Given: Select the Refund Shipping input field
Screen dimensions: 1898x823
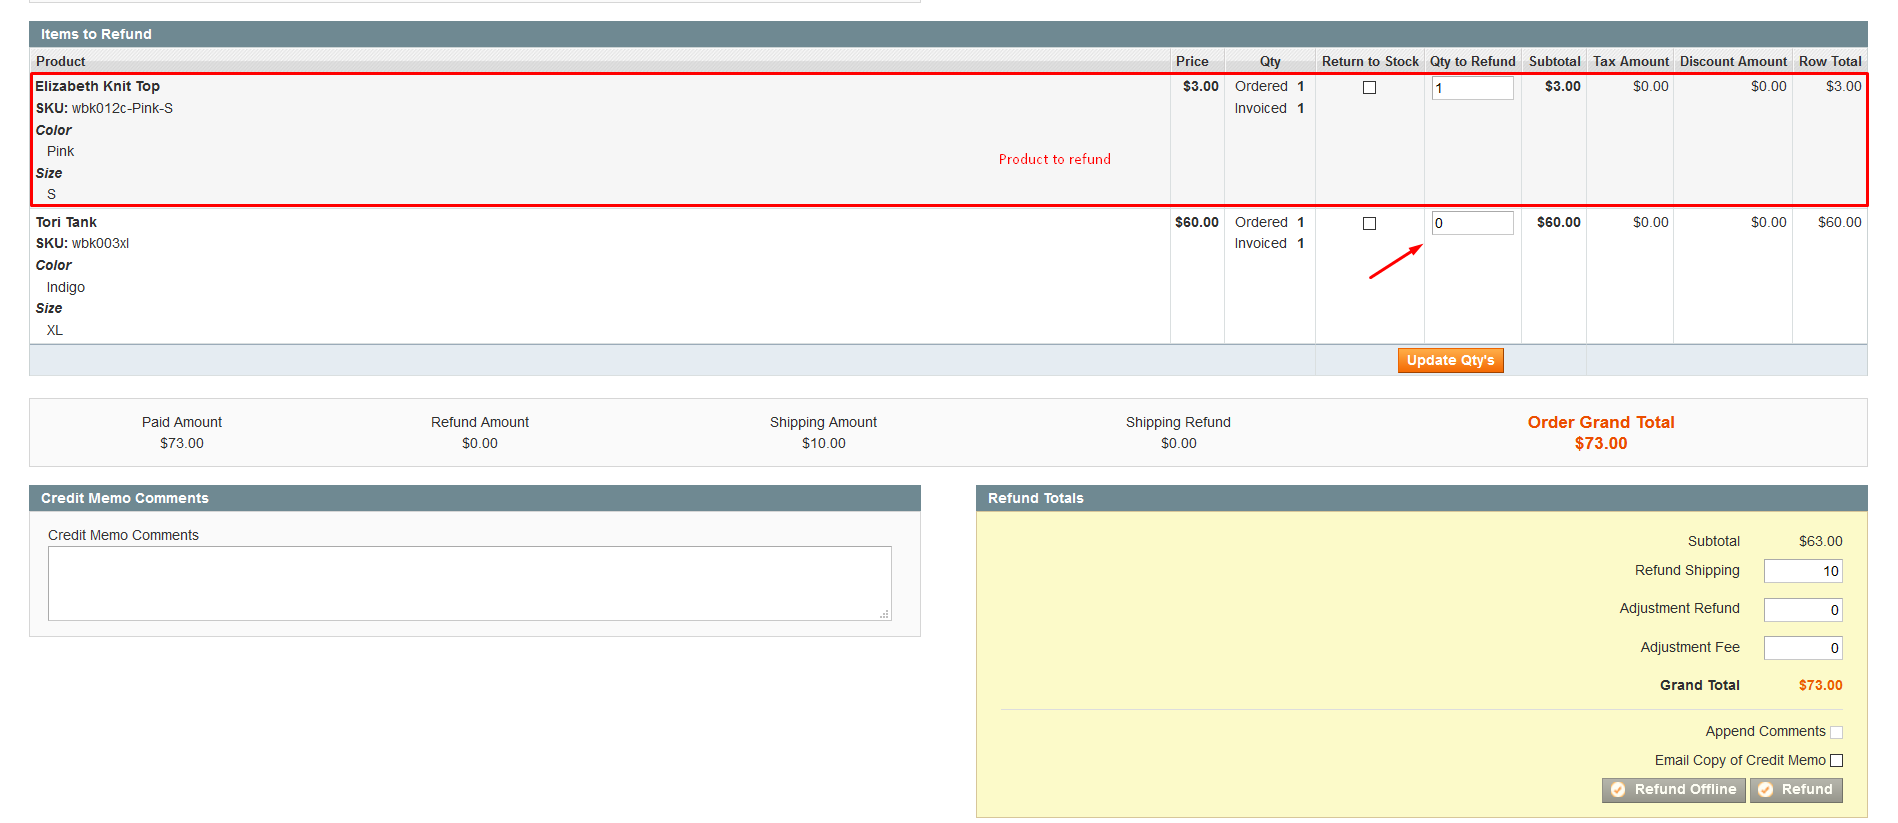Looking at the screenshot, I should tap(1802, 571).
